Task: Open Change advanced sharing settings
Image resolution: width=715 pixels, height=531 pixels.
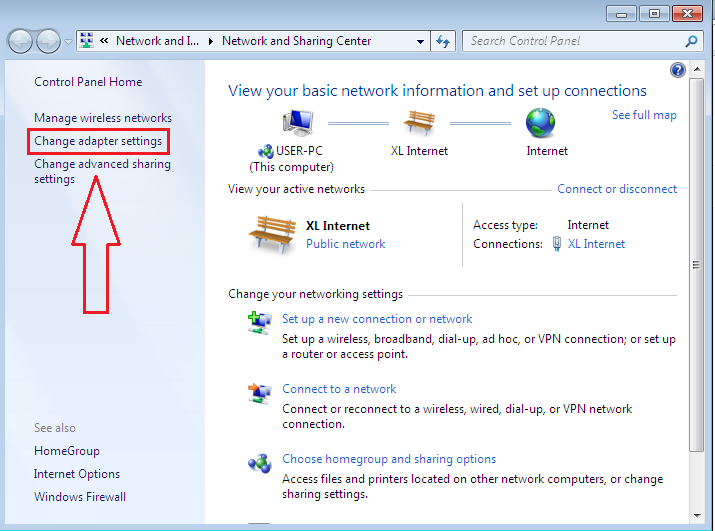Action: point(102,171)
